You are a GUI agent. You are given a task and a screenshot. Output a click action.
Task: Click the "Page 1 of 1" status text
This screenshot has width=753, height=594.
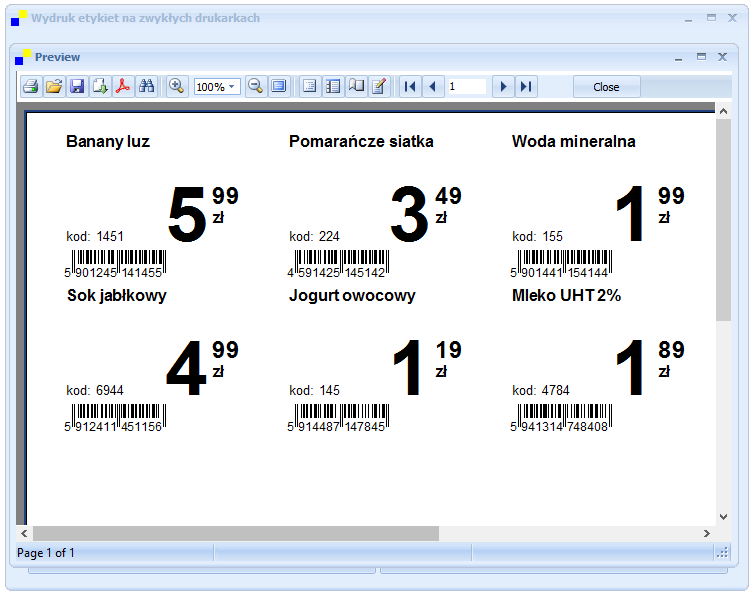click(46, 553)
